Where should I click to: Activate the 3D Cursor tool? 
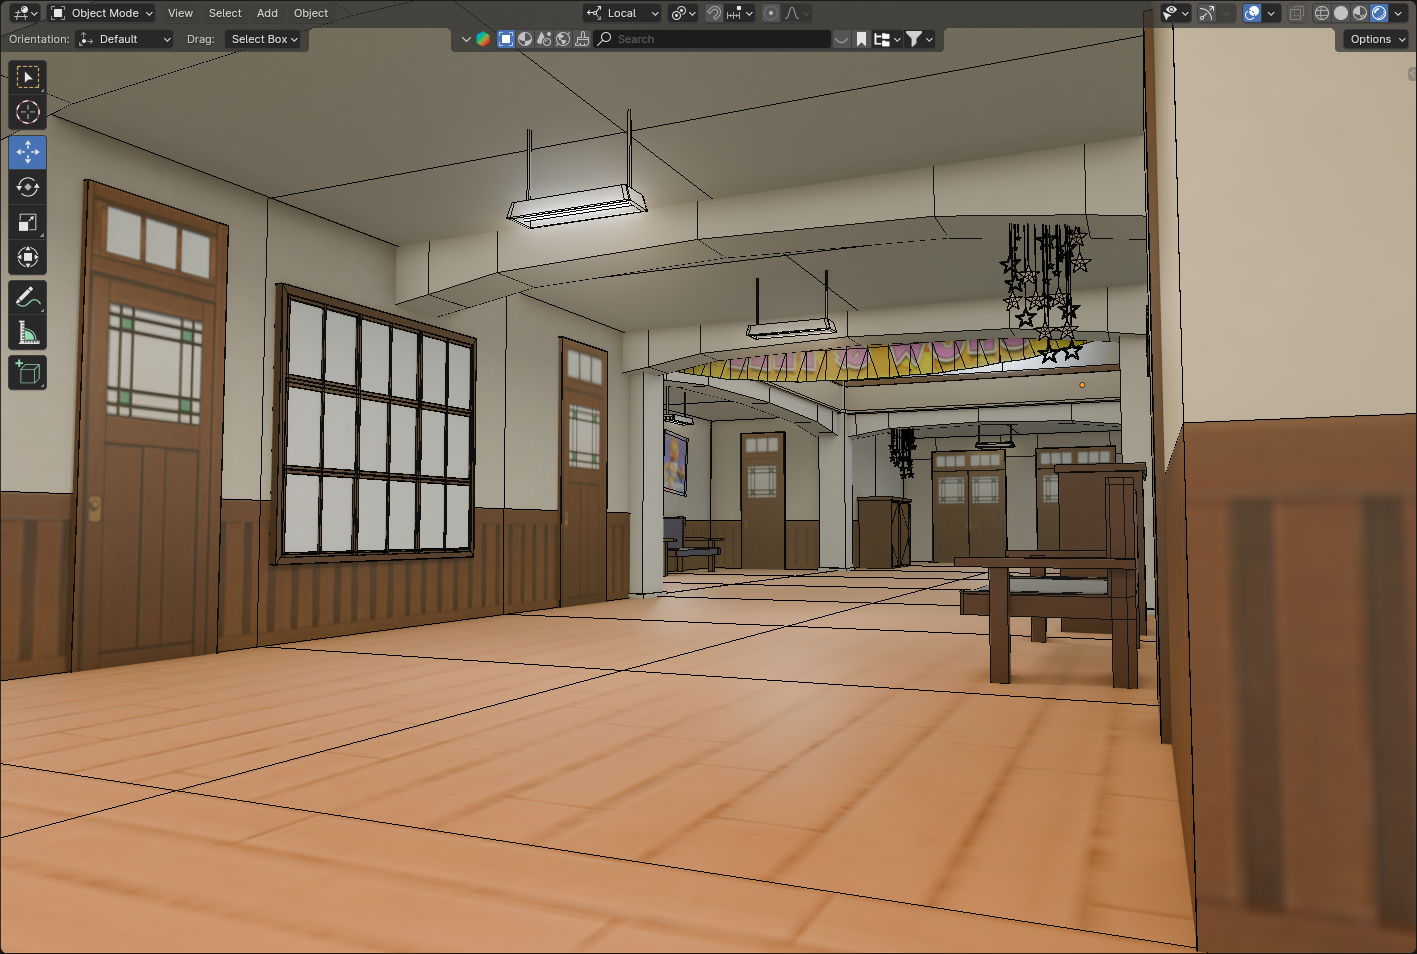click(28, 112)
